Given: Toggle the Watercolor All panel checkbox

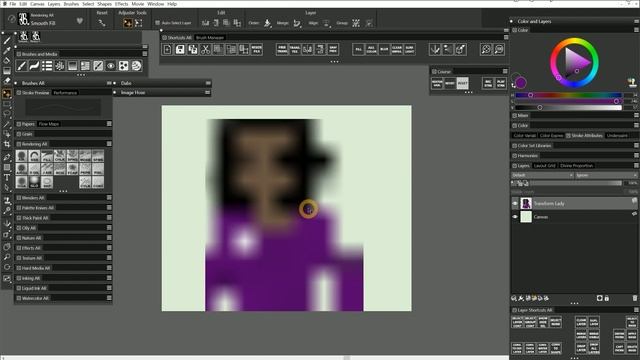Looking at the screenshot, I should [19, 298].
